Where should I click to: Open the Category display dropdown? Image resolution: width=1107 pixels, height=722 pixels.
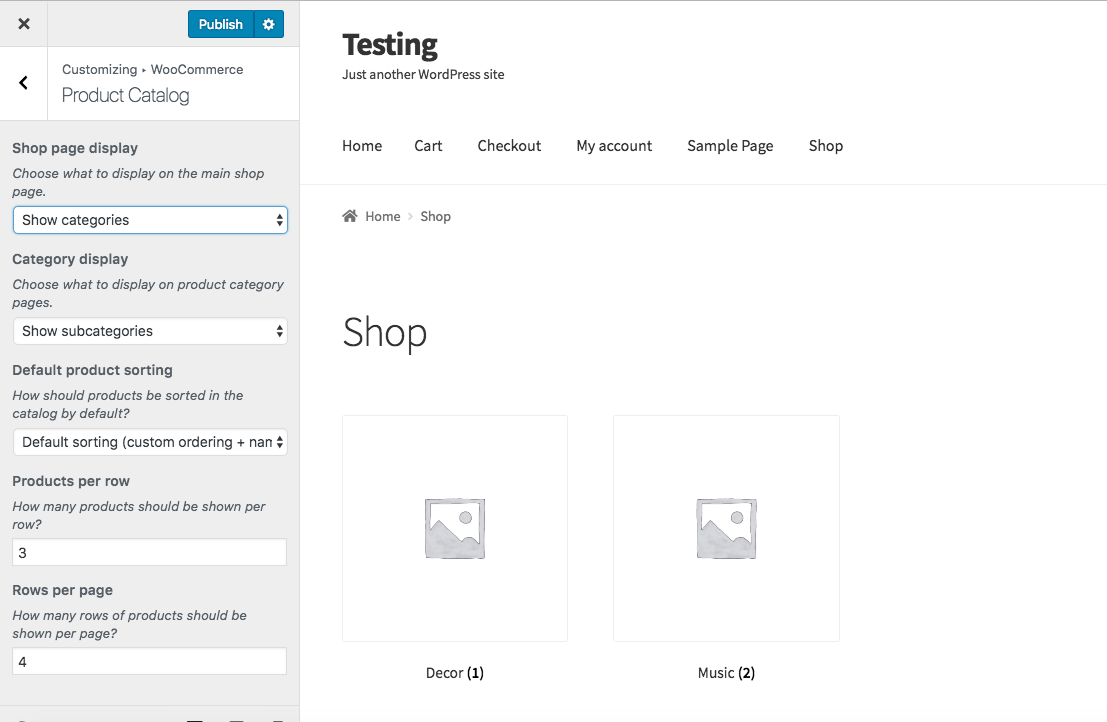(x=150, y=331)
